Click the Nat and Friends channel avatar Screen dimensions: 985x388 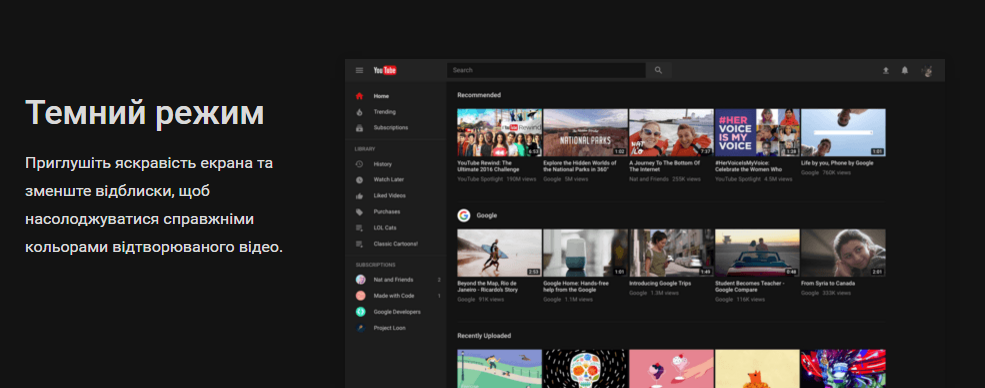[x=361, y=279]
